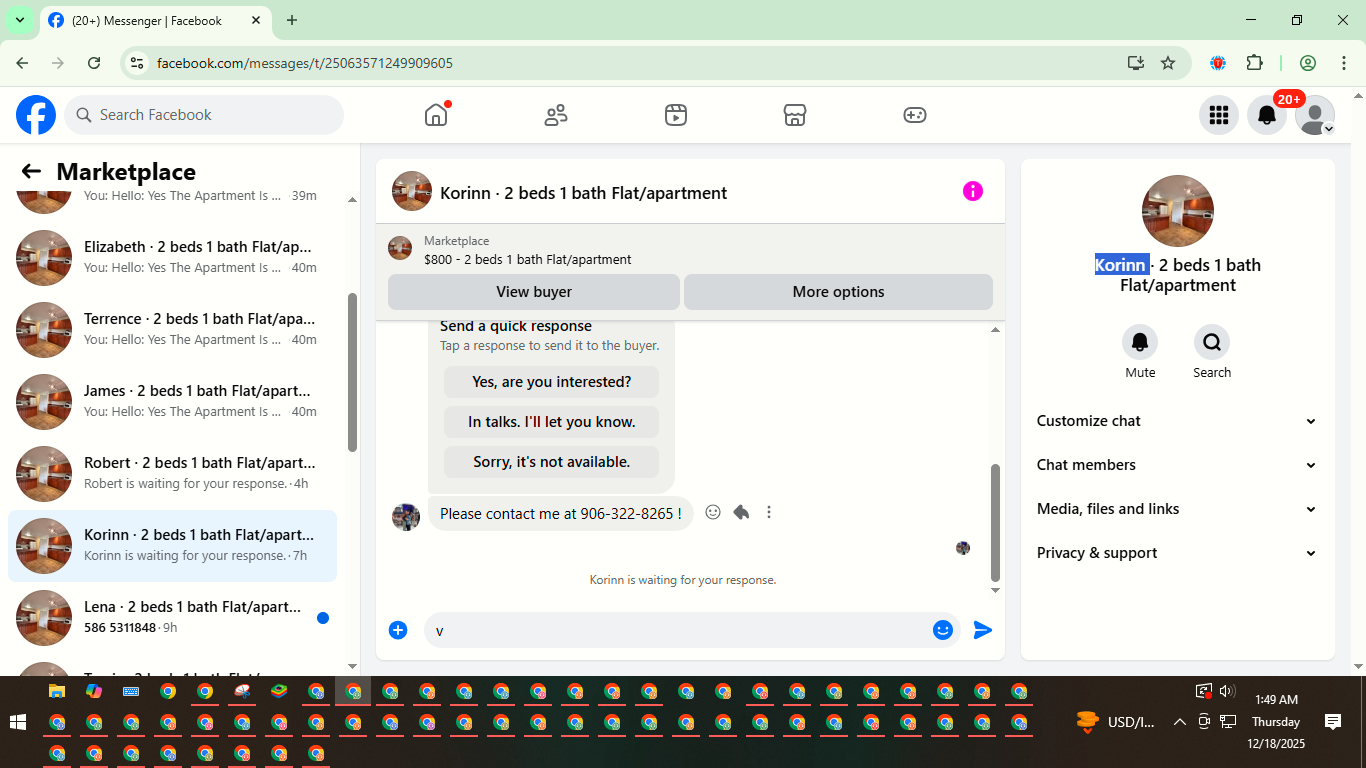Image resolution: width=1366 pixels, height=768 pixels.
Task: Expand the Chat members section
Action: (1177, 465)
